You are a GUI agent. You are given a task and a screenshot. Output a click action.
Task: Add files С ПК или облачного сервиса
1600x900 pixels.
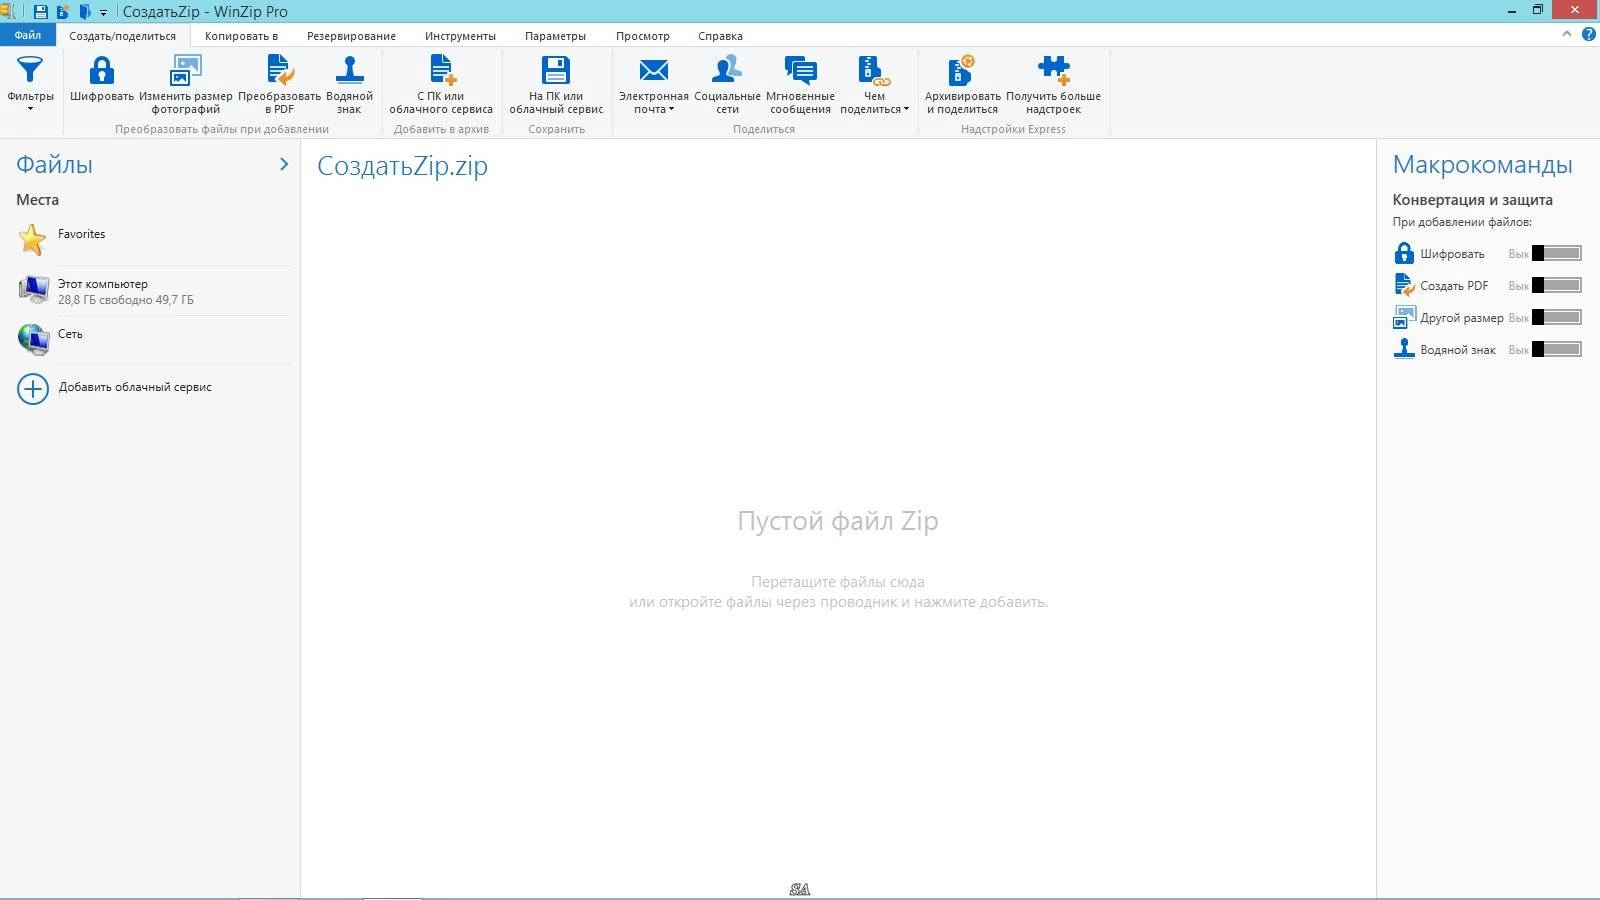pos(441,84)
